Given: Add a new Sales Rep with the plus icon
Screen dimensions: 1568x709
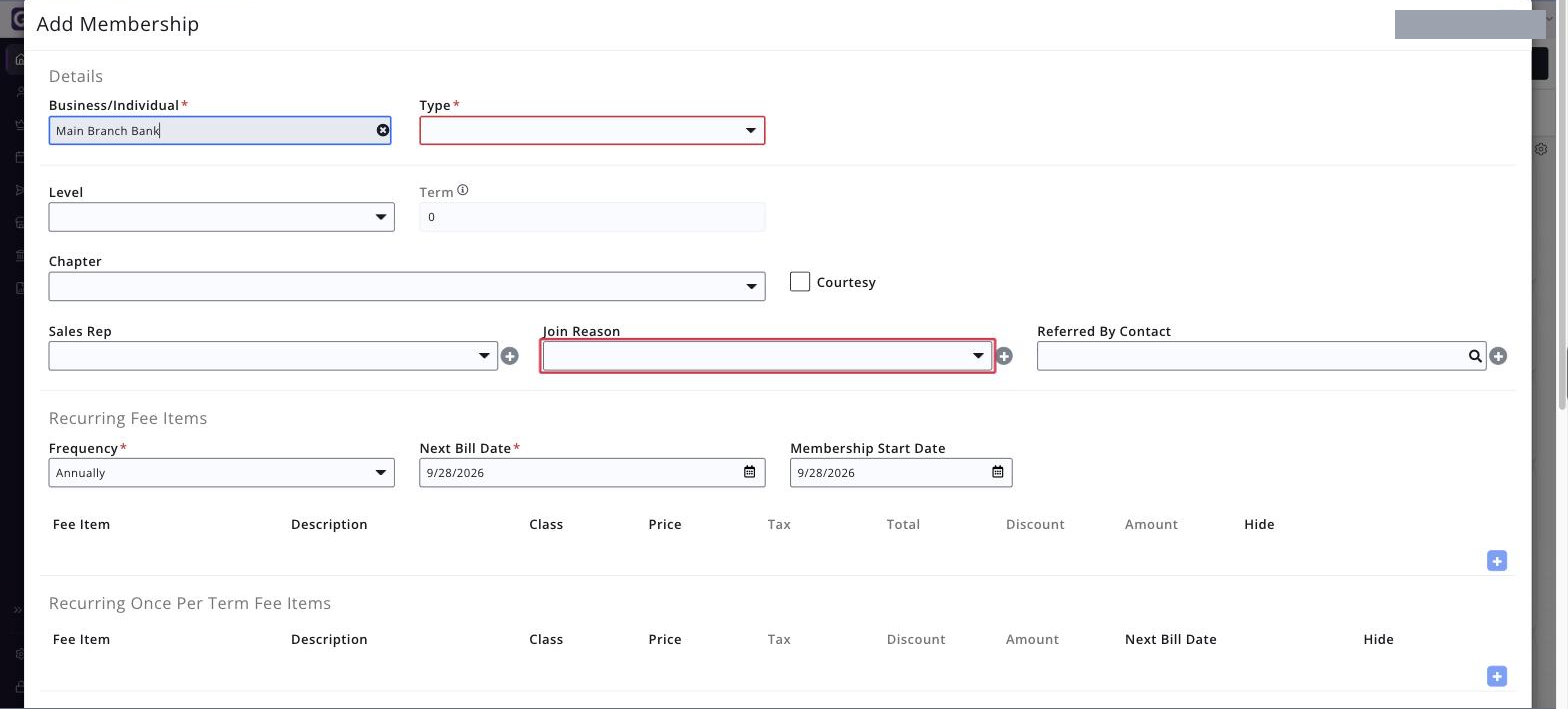Looking at the screenshot, I should pyautogui.click(x=510, y=356).
